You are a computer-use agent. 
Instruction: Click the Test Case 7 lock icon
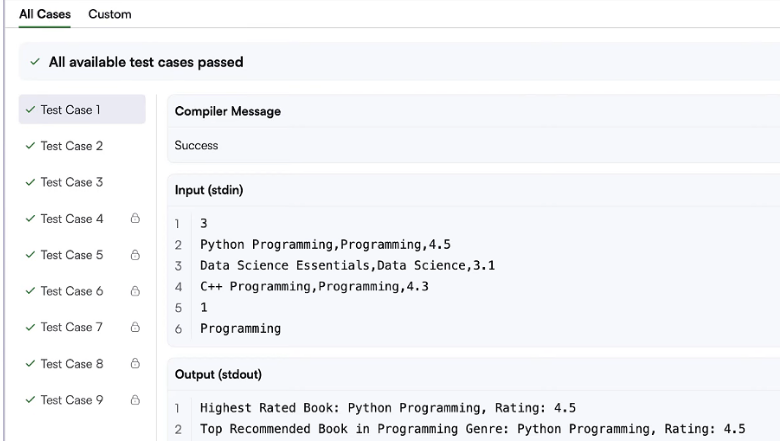click(x=134, y=328)
